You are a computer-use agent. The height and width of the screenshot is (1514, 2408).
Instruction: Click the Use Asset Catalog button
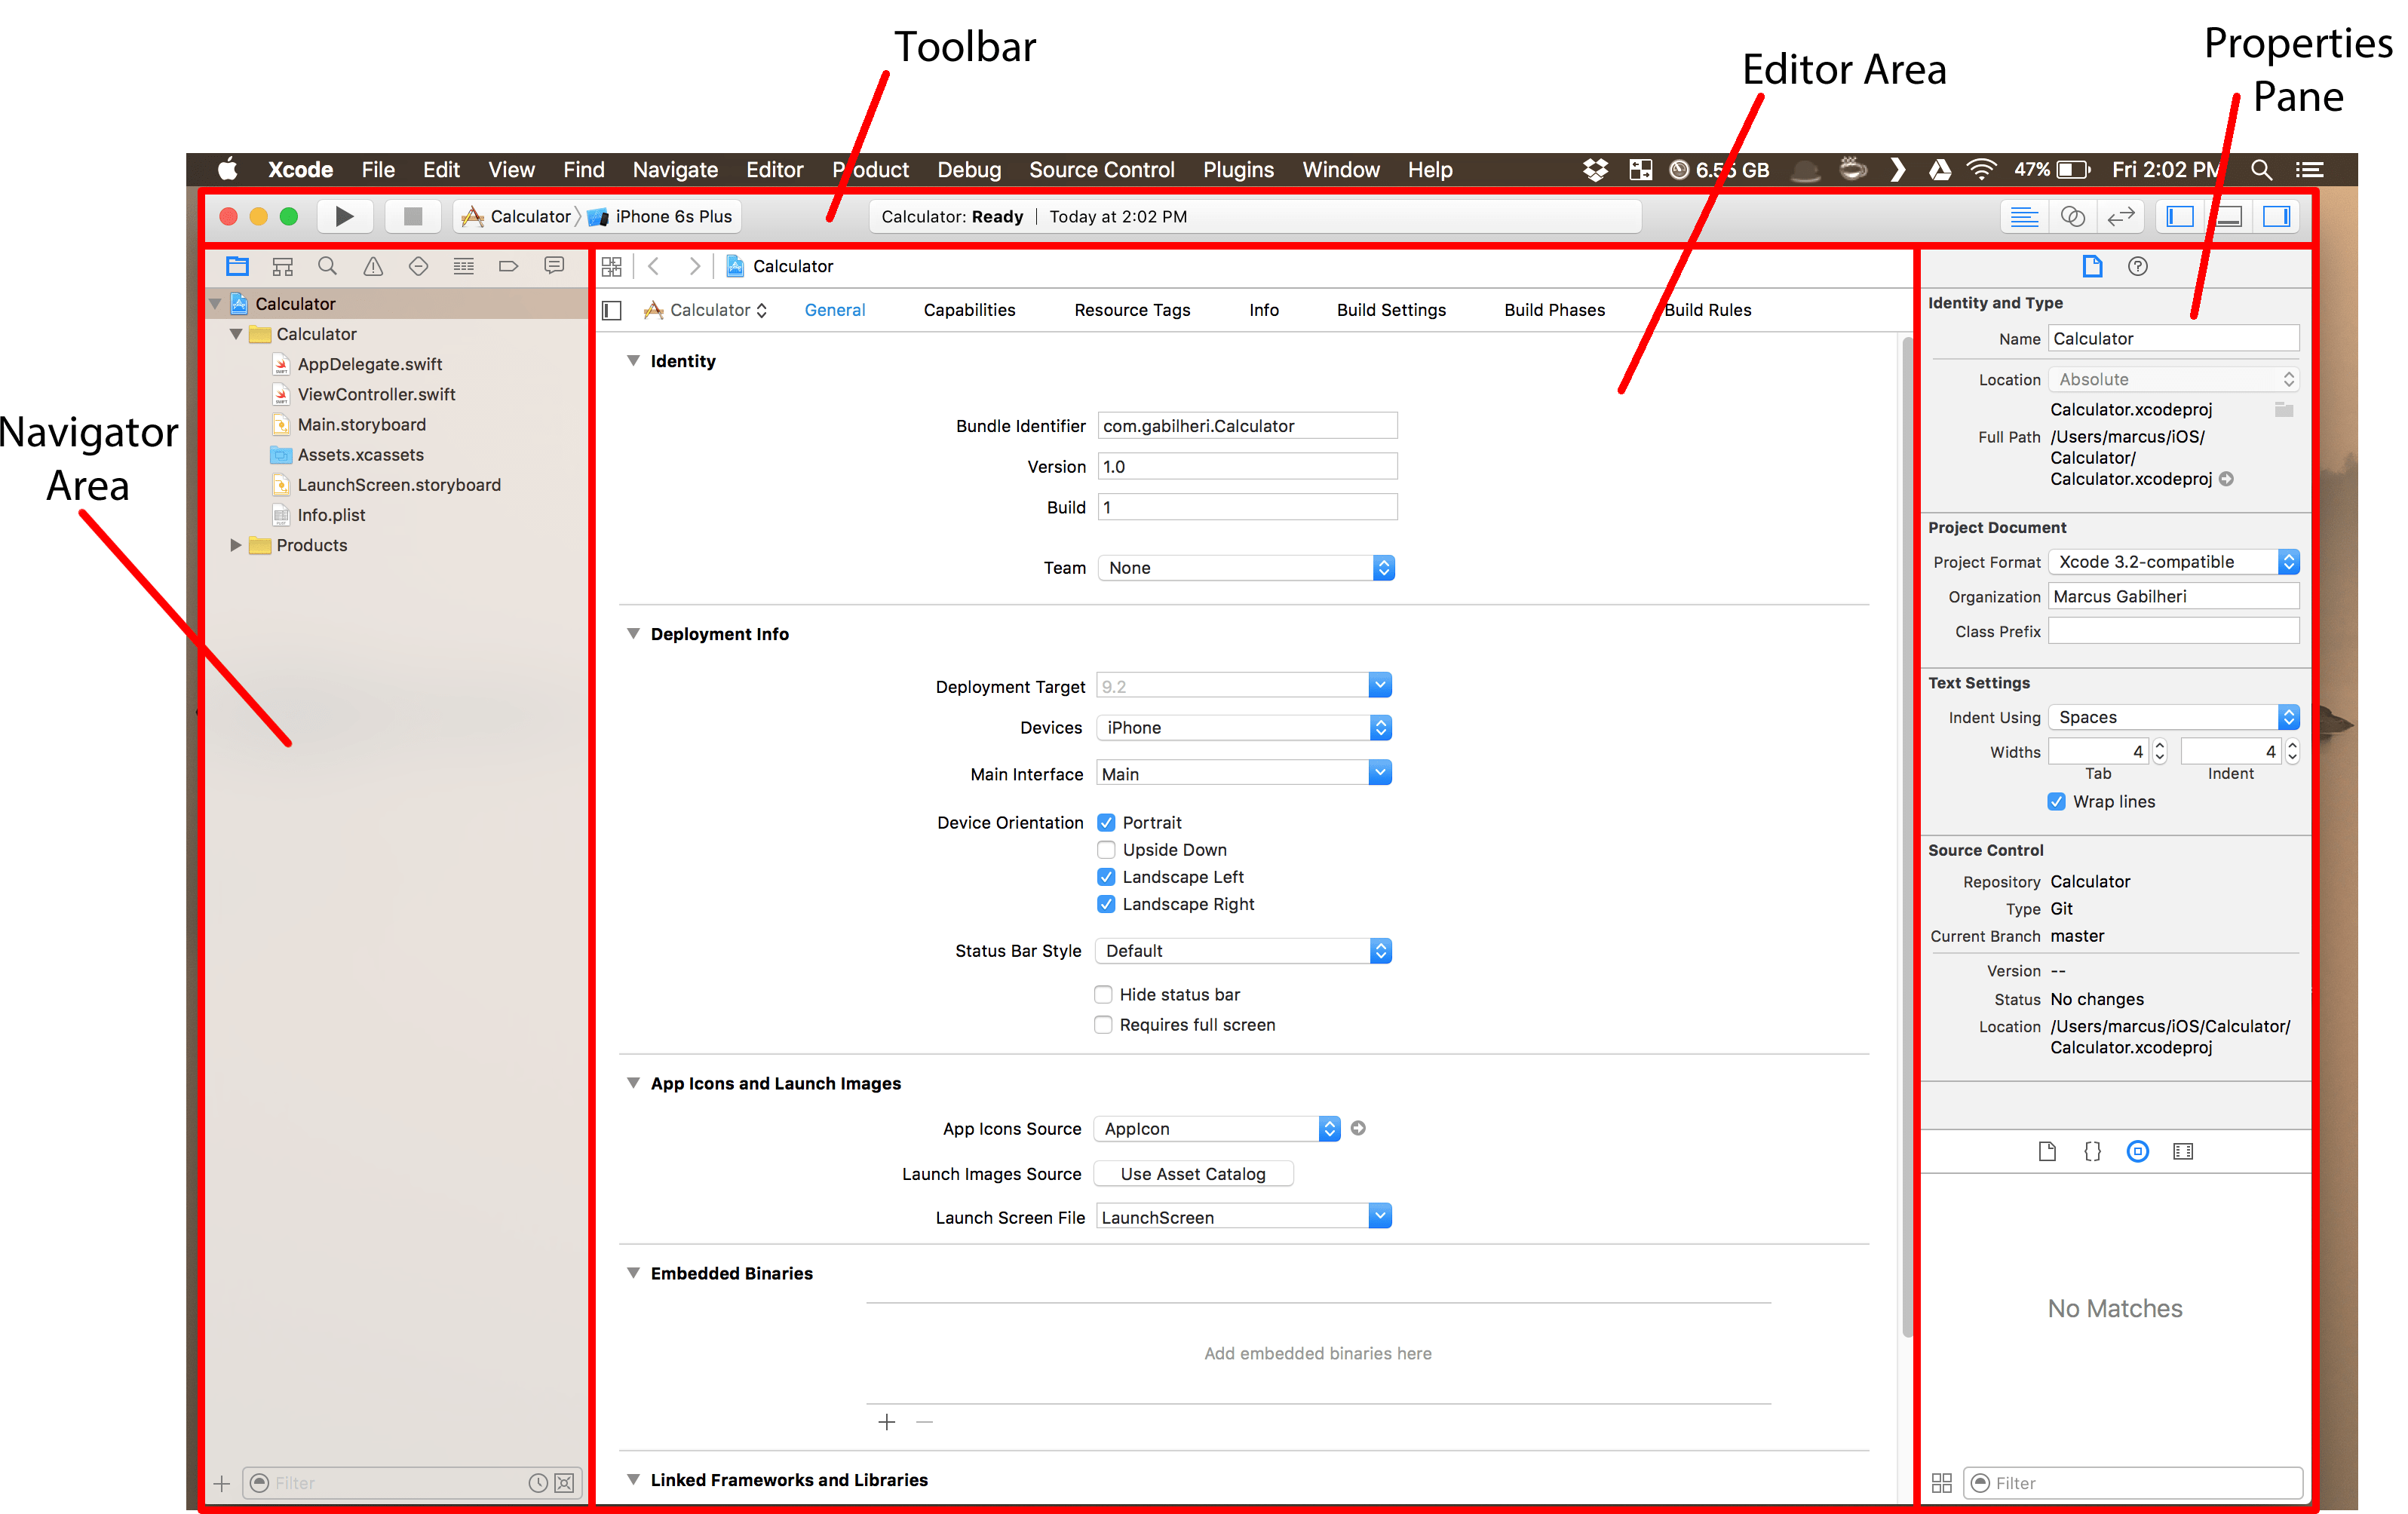point(1192,1173)
